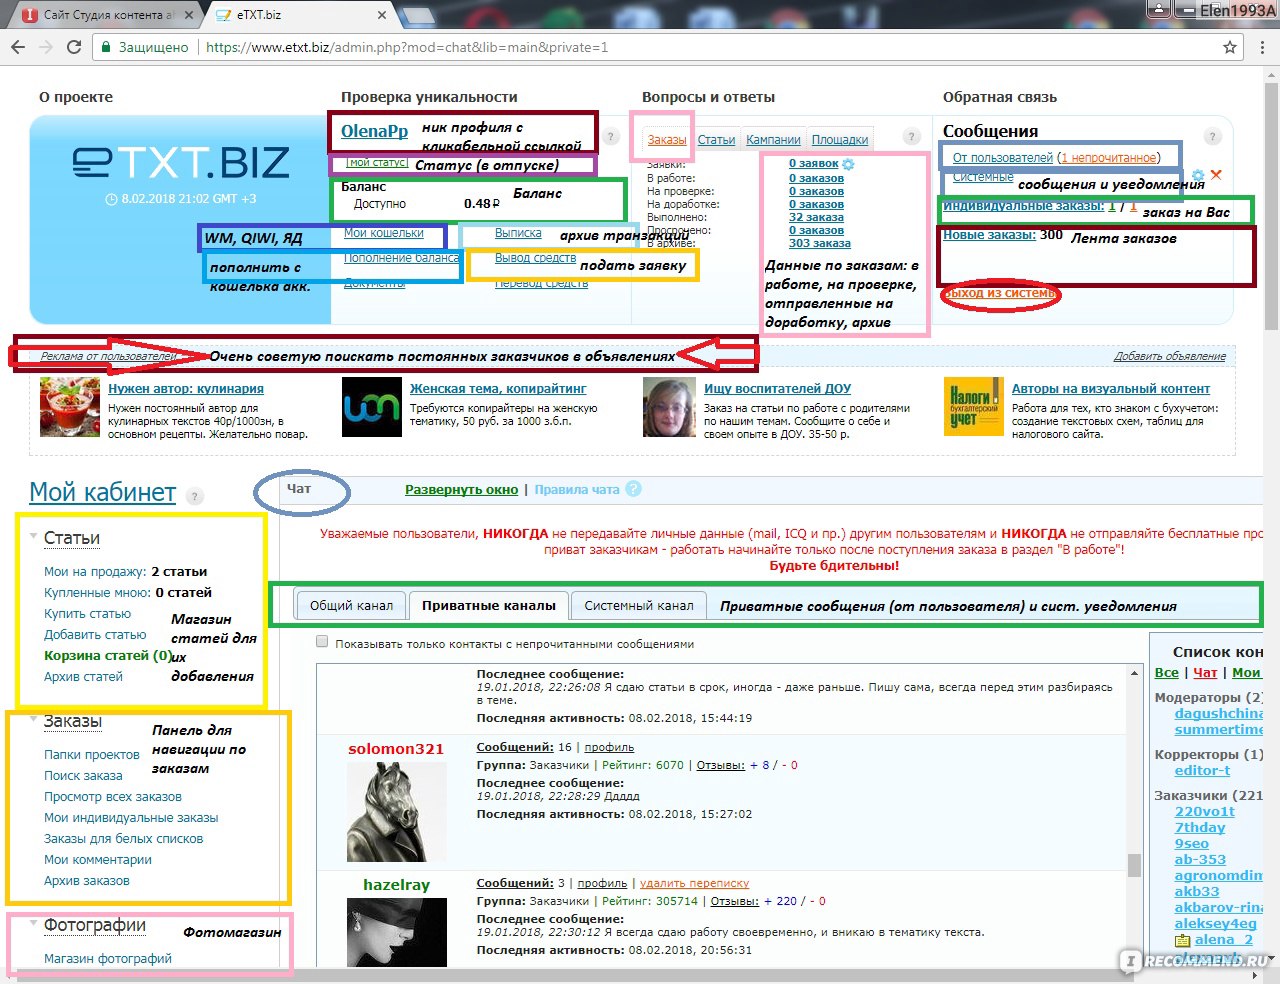
Task: Open Статьи tab in orders panel
Action: (716, 140)
